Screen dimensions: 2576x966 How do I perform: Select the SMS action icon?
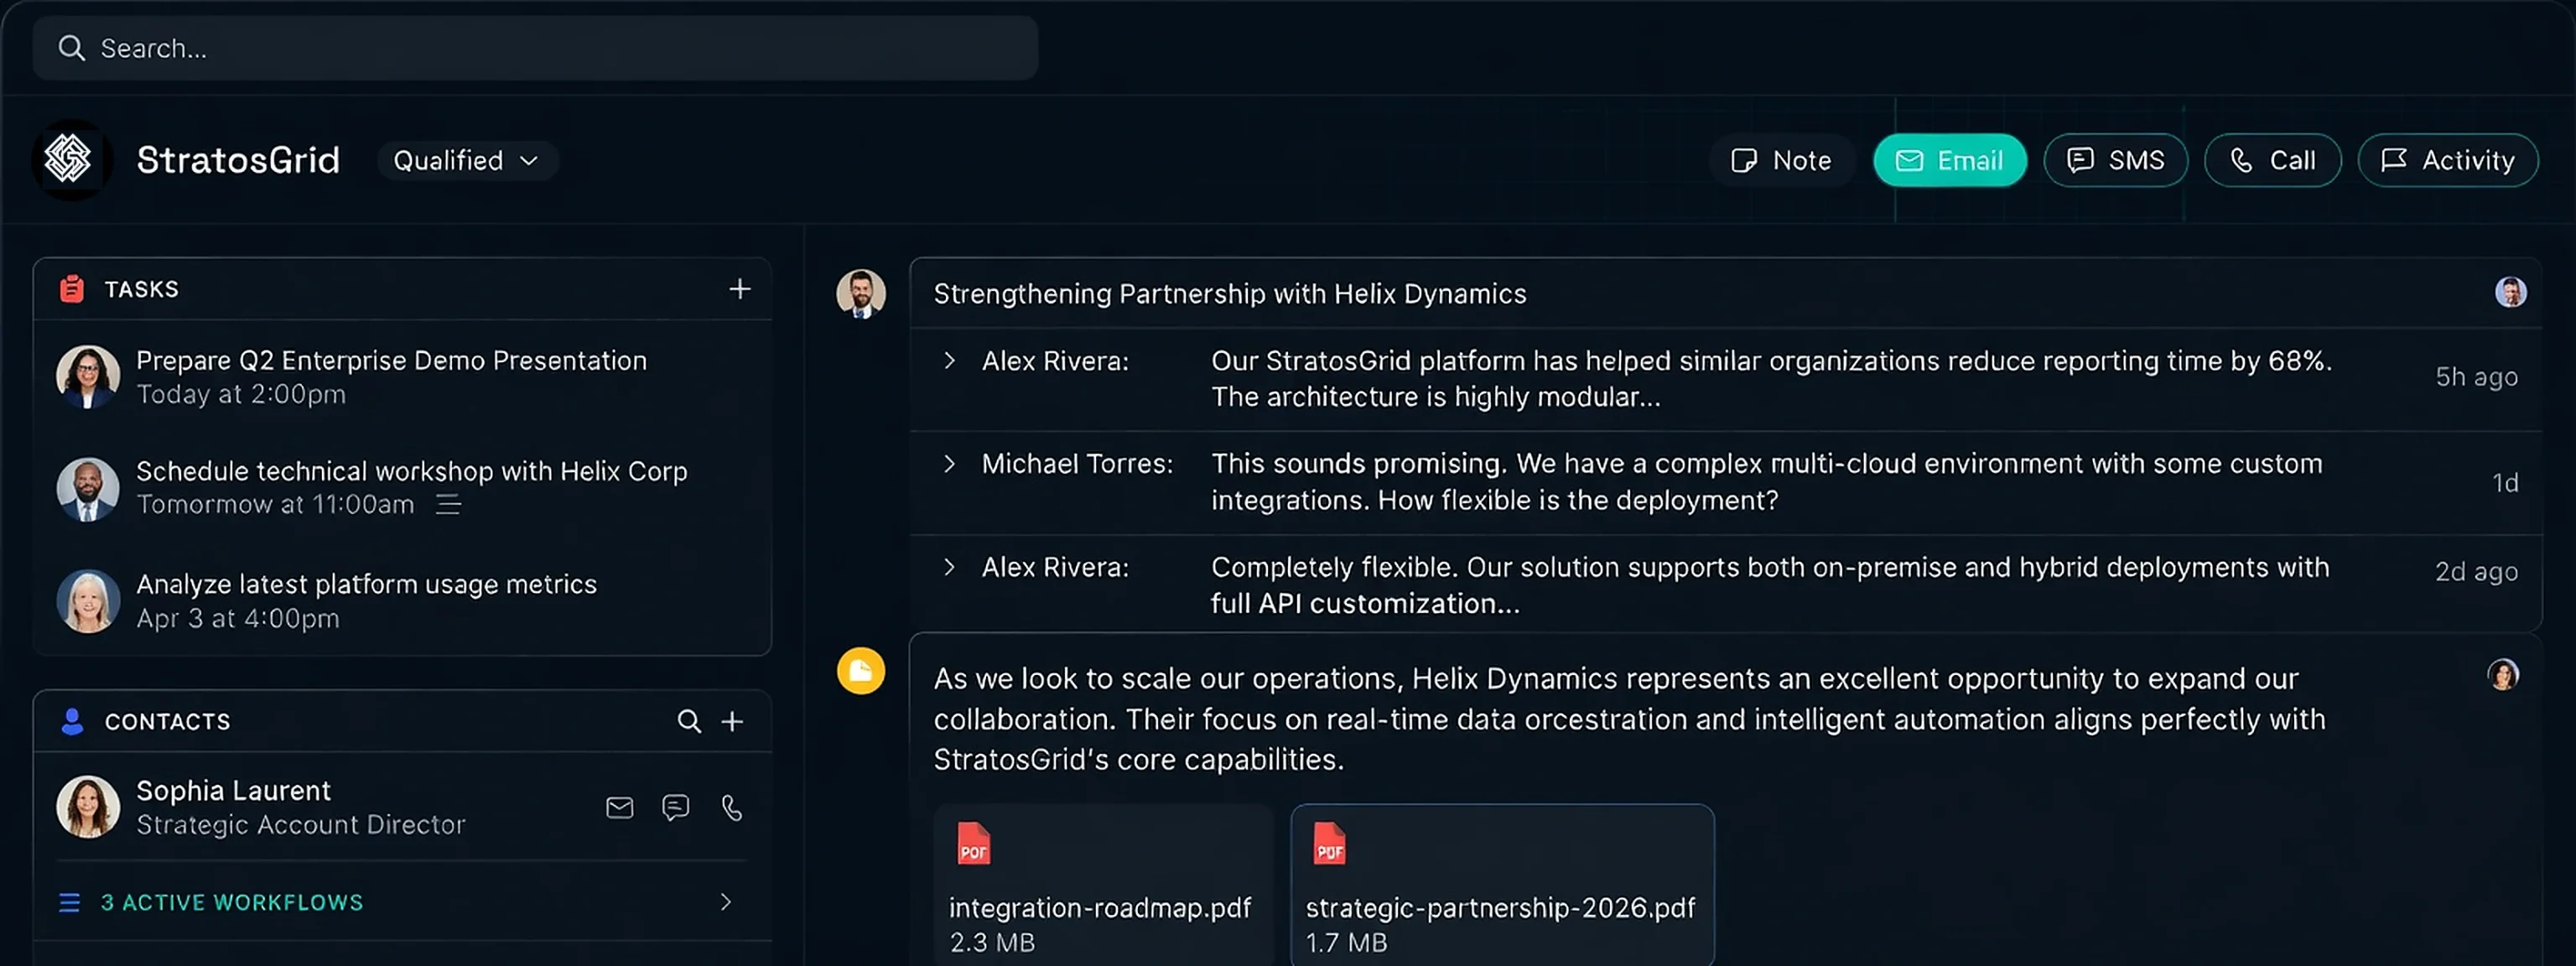(x=2114, y=160)
